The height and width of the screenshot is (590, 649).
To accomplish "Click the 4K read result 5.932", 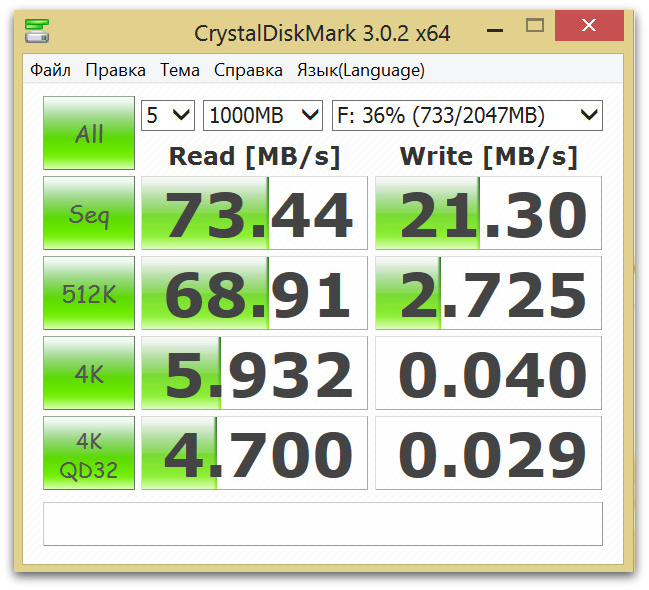I will (x=255, y=373).
